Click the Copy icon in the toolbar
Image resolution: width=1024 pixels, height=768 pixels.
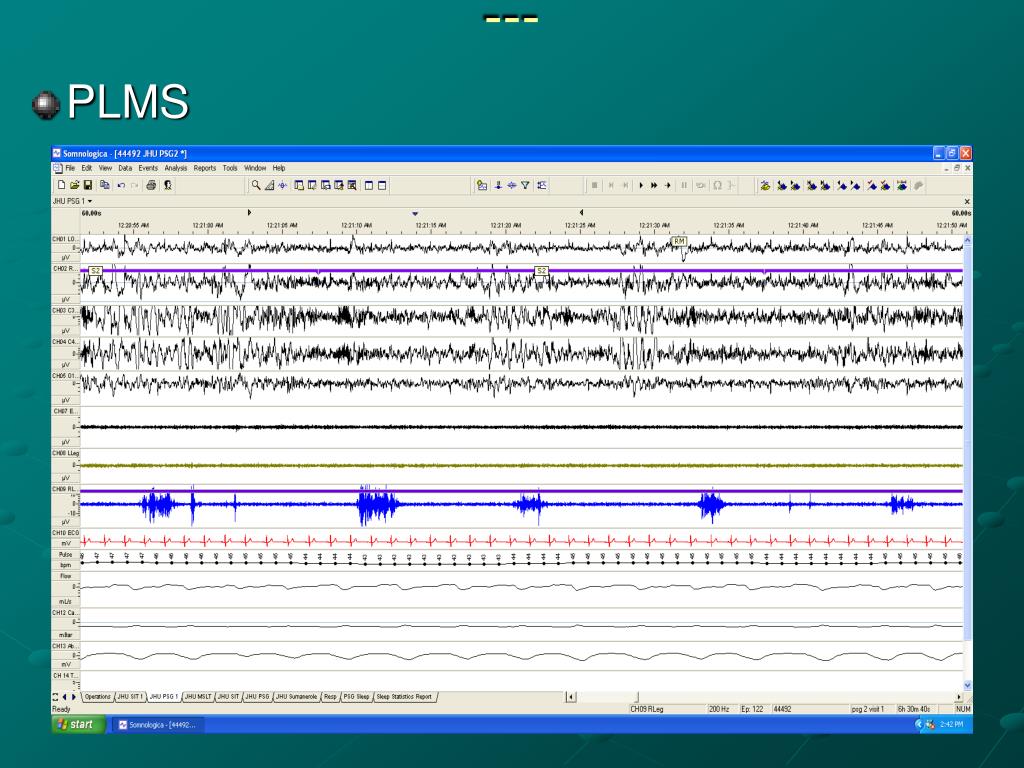pos(104,185)
